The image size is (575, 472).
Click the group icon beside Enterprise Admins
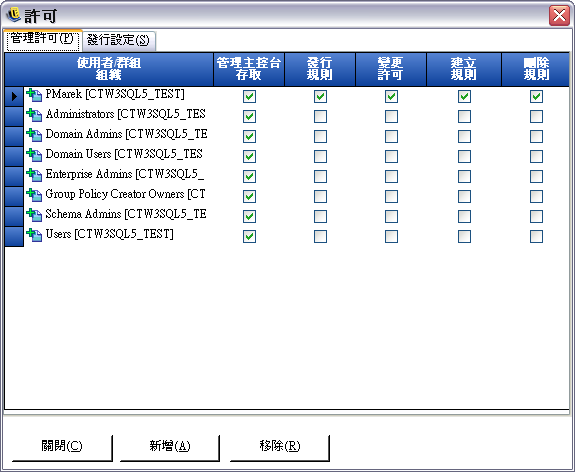(x=34, y=175)
